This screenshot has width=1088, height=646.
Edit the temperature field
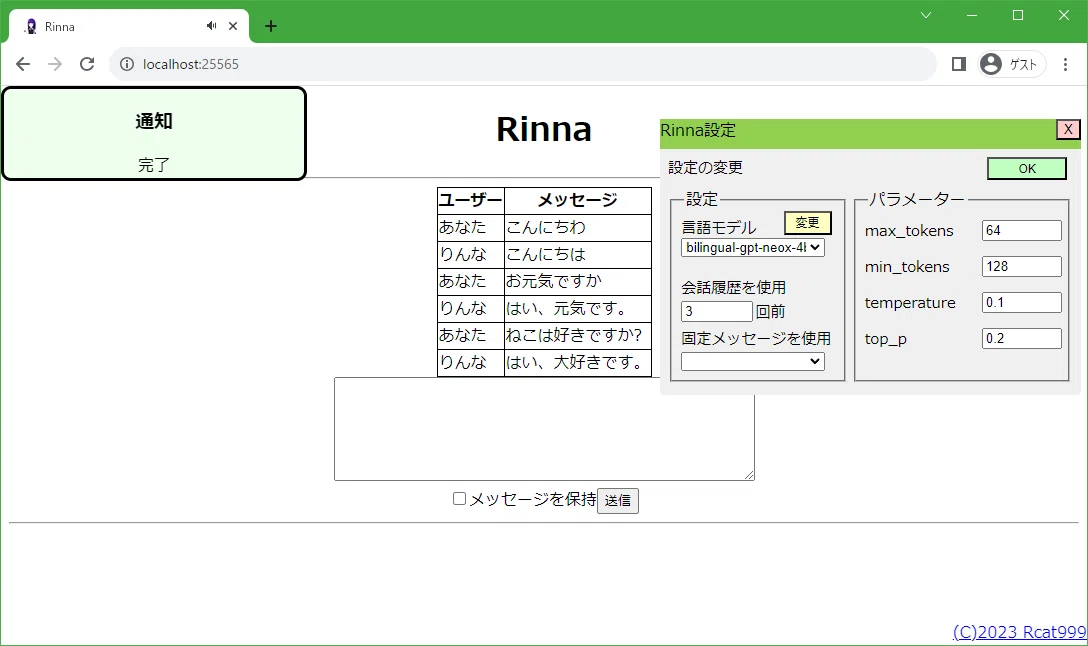click(1021, 303)
